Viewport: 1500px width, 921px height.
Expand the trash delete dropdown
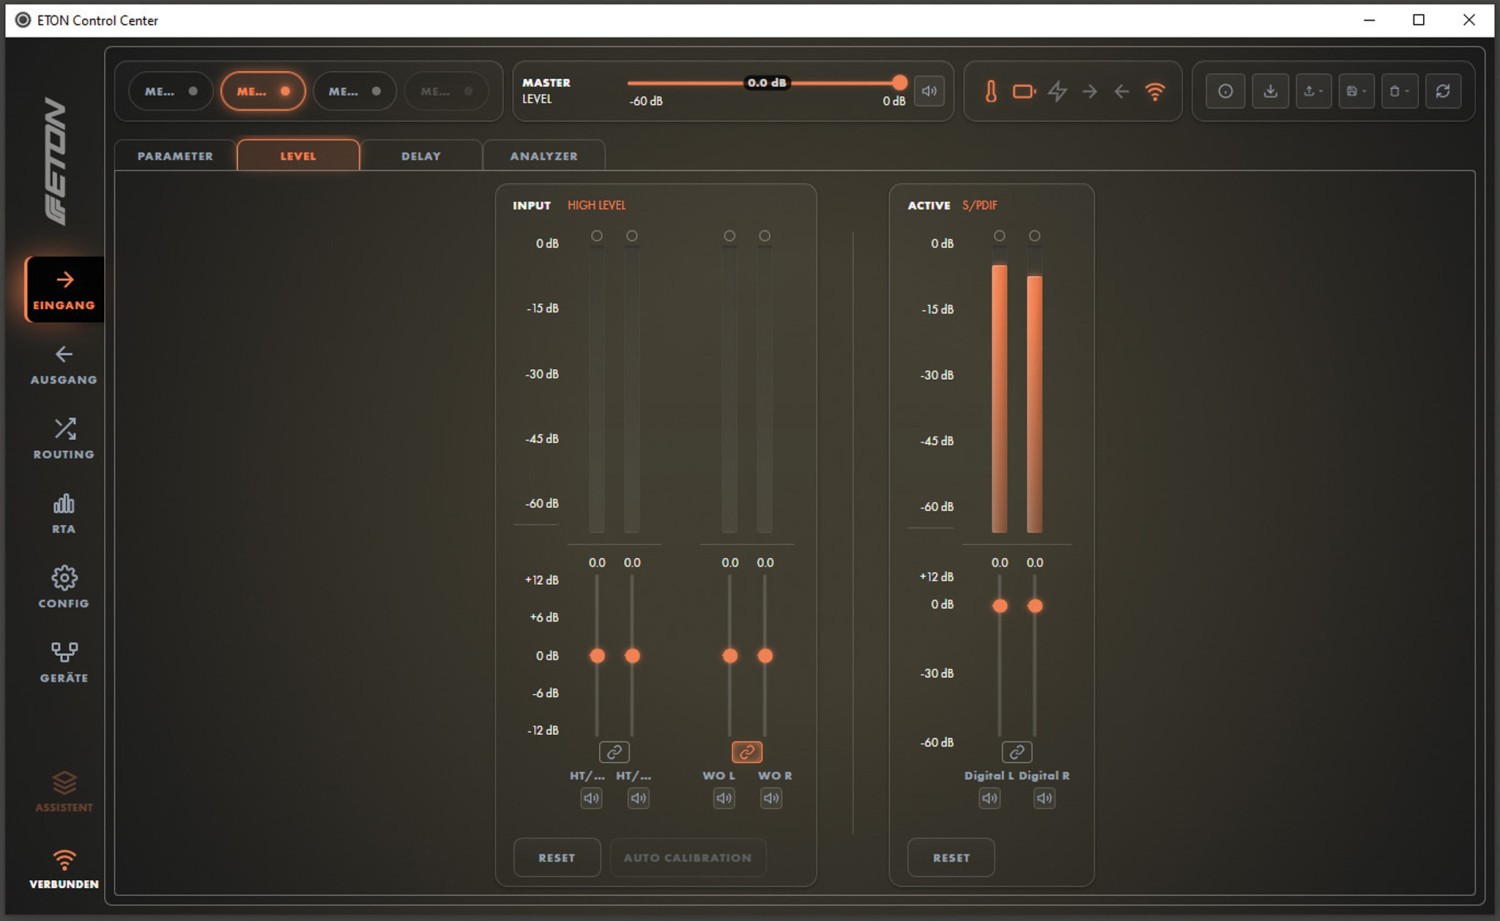point(1399,91)
